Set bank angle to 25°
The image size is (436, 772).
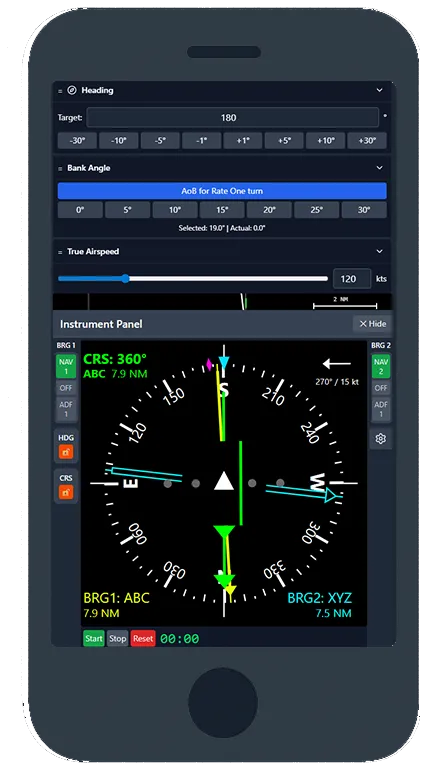click(316, 210)
